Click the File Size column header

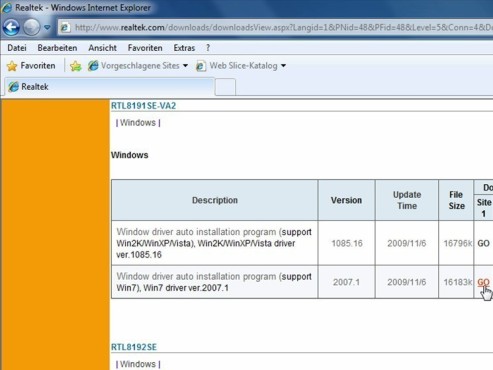pyautogui.click(x=456, y=200)
